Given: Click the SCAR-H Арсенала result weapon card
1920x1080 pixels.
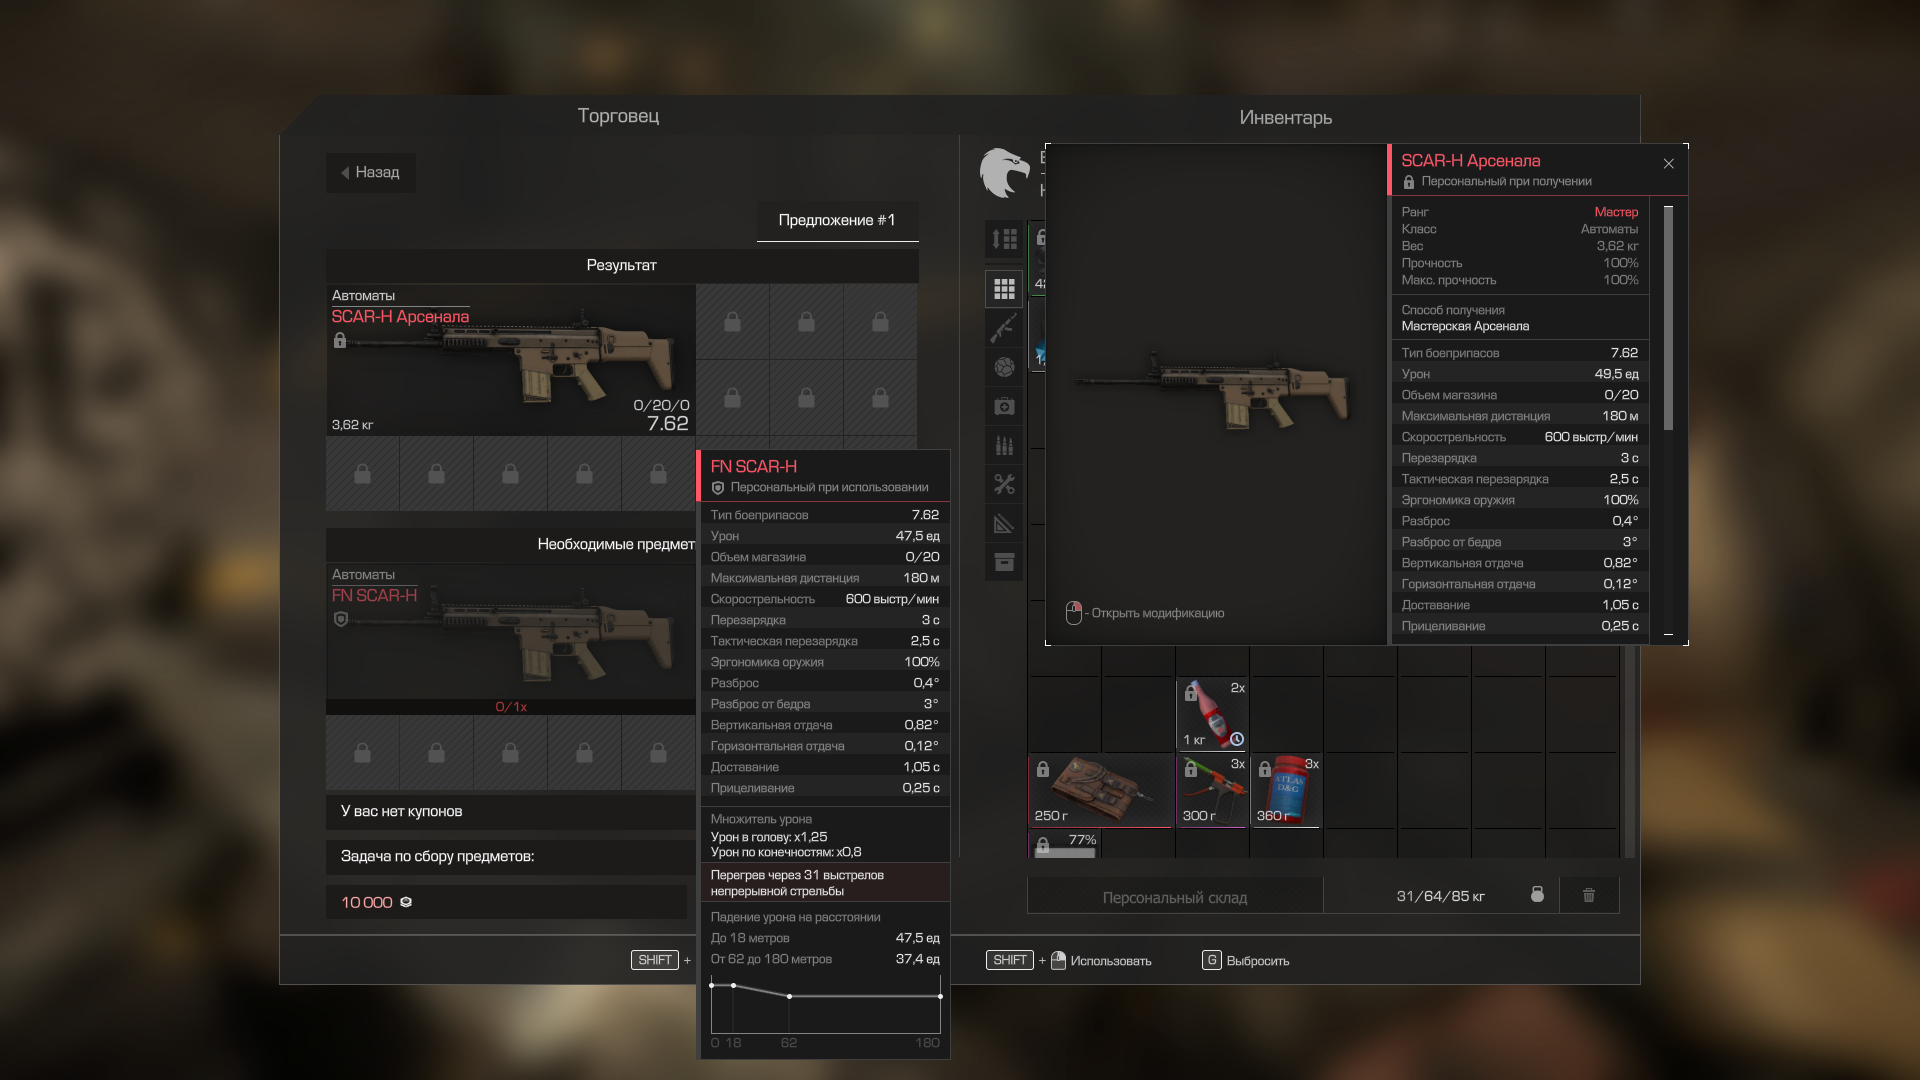Looking at the screenshot, I should coord(510,360).
